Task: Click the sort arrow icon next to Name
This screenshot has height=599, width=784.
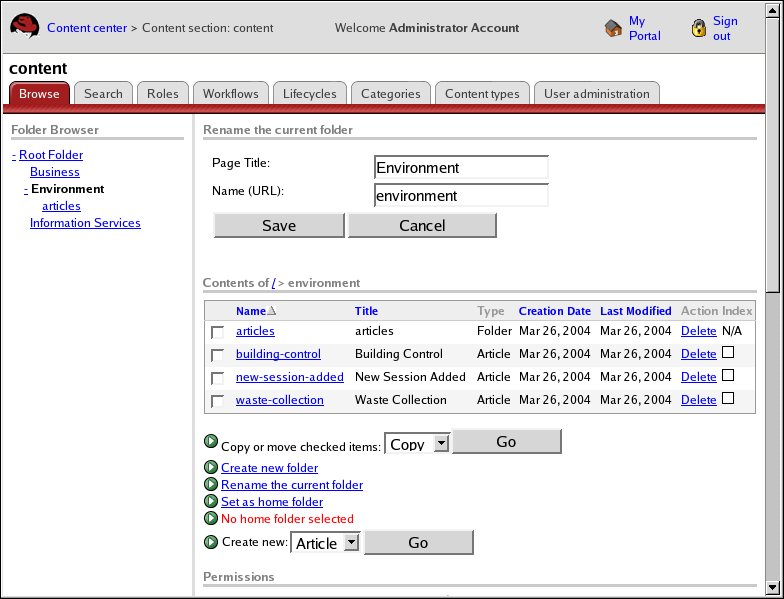Action: coord(272,310)
